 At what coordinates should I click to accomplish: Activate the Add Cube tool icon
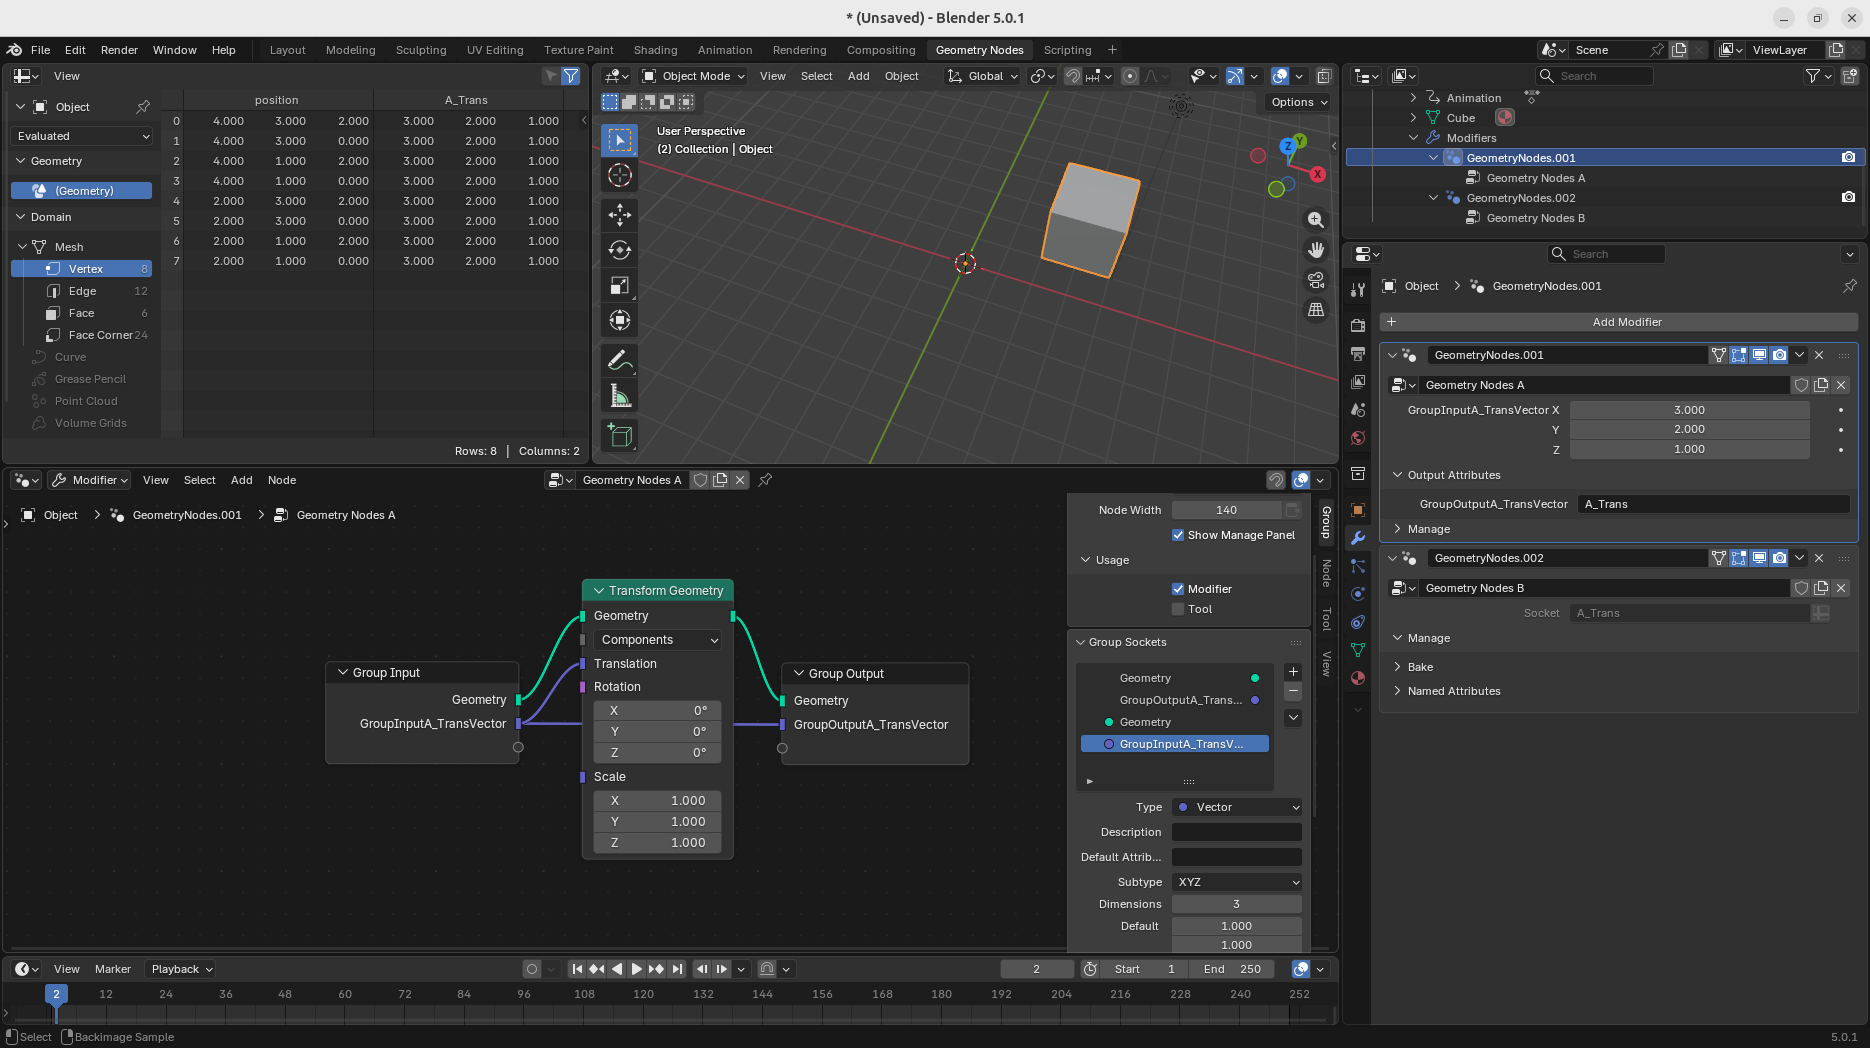[x=620, y=436]
